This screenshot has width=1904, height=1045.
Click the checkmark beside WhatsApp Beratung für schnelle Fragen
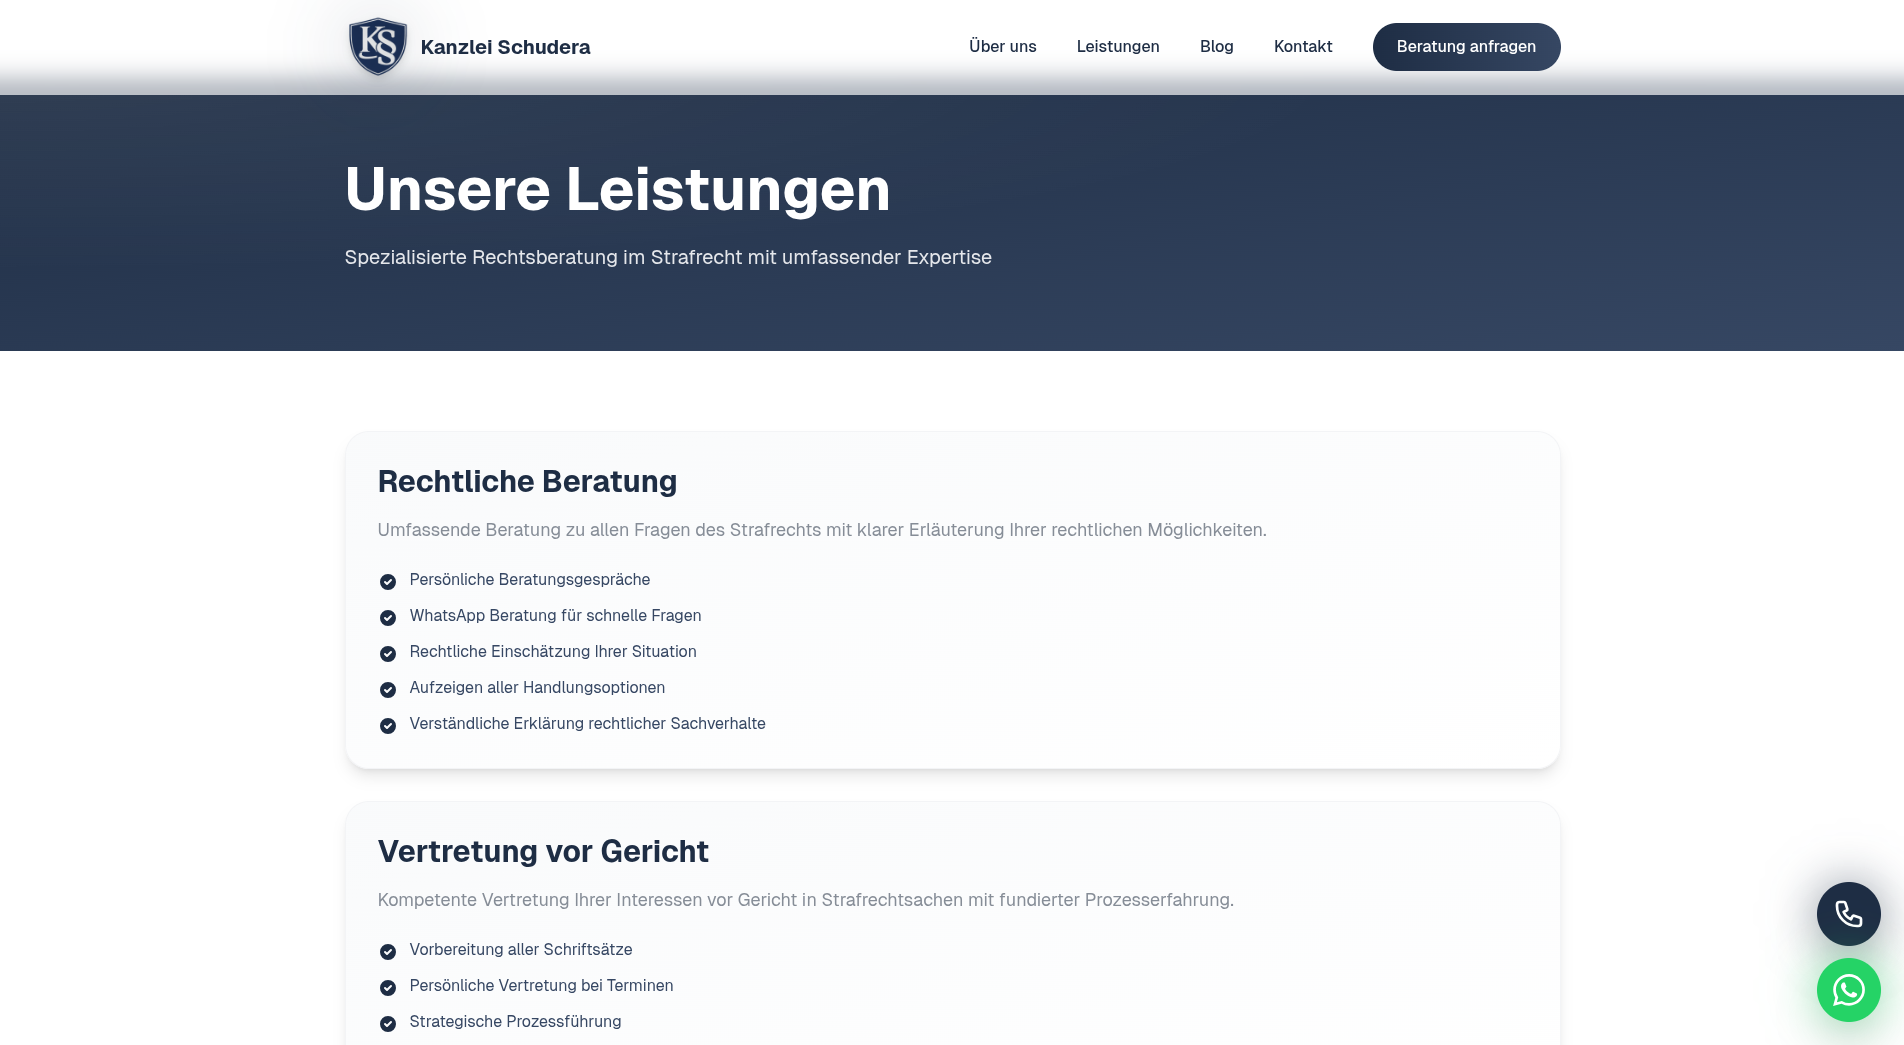pos(388,617)
